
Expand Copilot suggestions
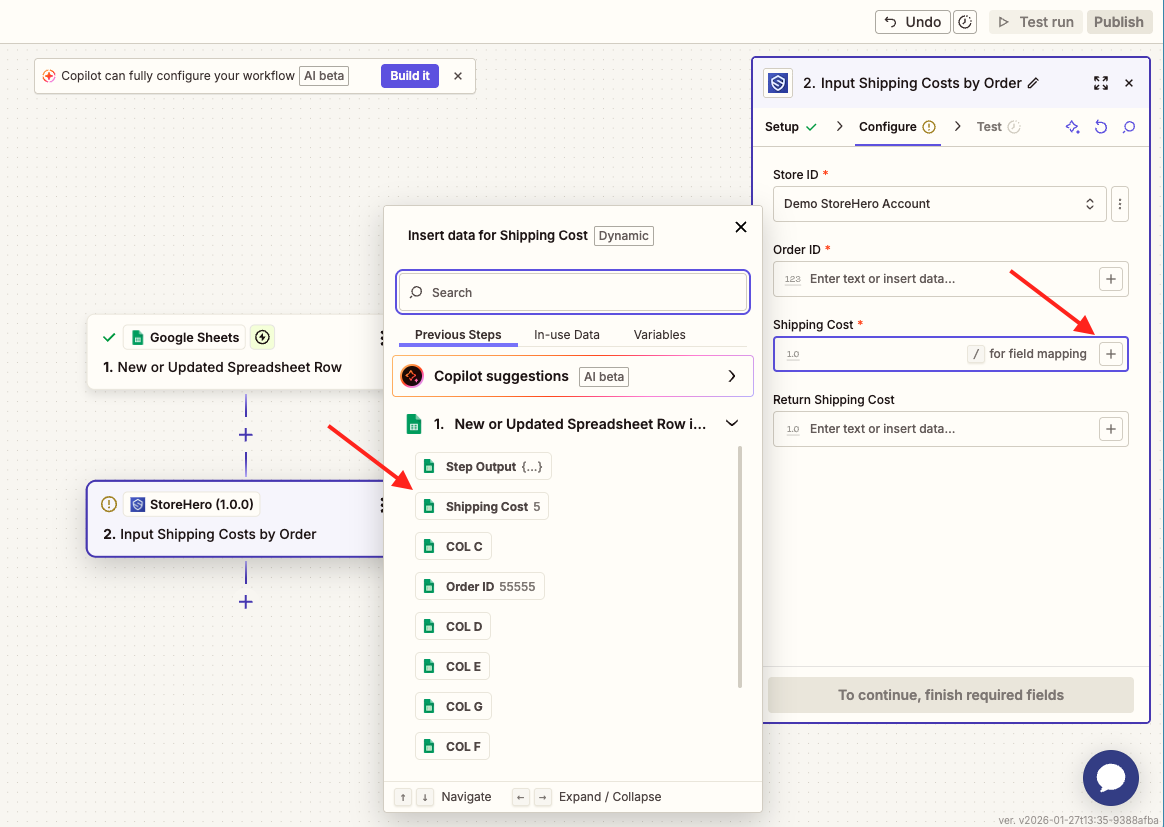pos(732,376)
